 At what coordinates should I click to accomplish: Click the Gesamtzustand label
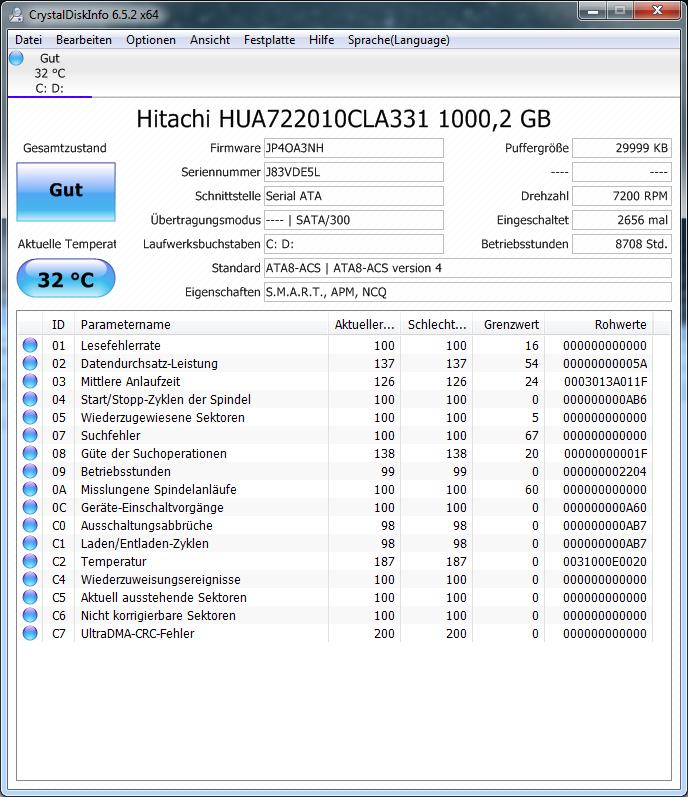(65, 148)
